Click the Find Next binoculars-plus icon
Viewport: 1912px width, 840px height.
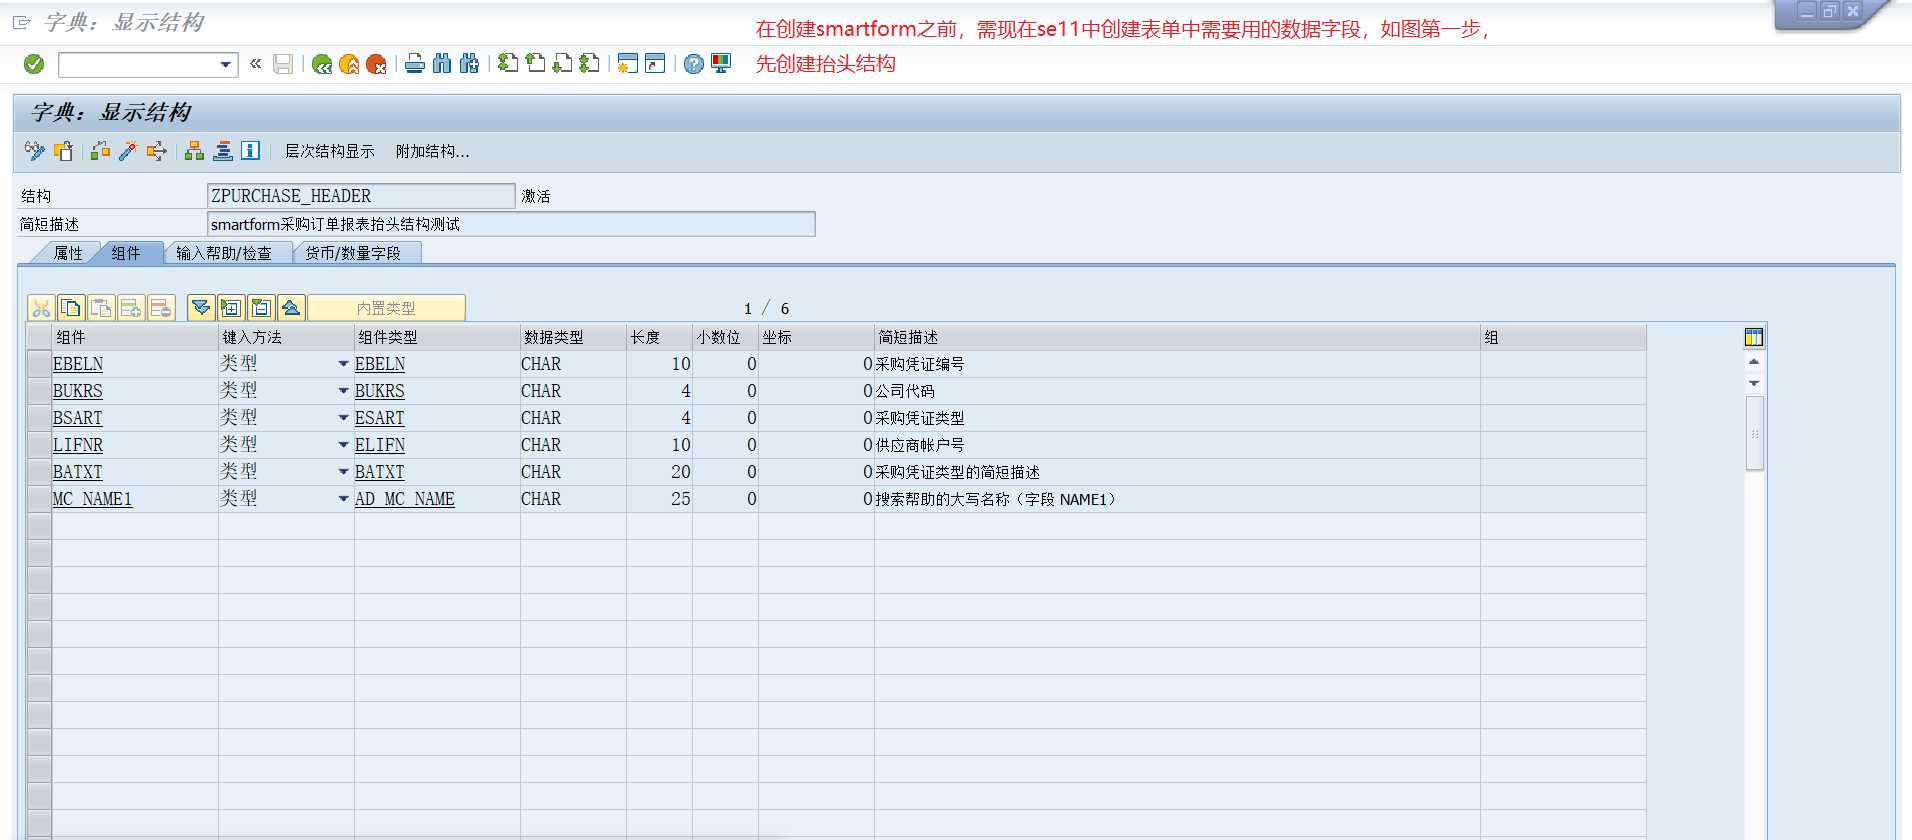click(x=469, y=64)
